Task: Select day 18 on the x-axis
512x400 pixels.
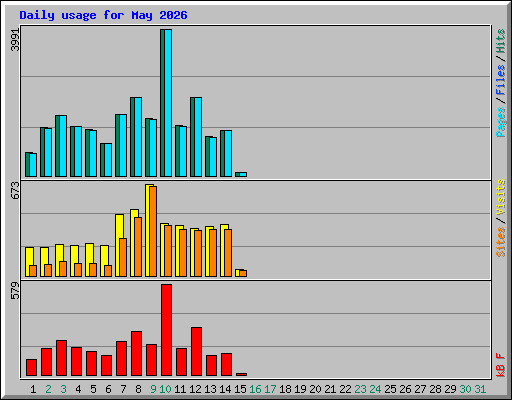Action: (285, 389)
